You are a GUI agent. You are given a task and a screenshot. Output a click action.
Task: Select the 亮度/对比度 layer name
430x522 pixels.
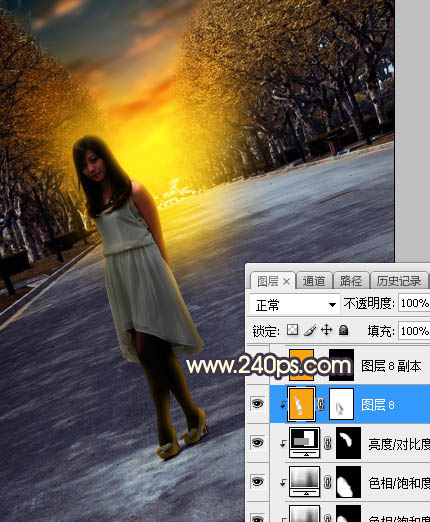click(399, 444)
